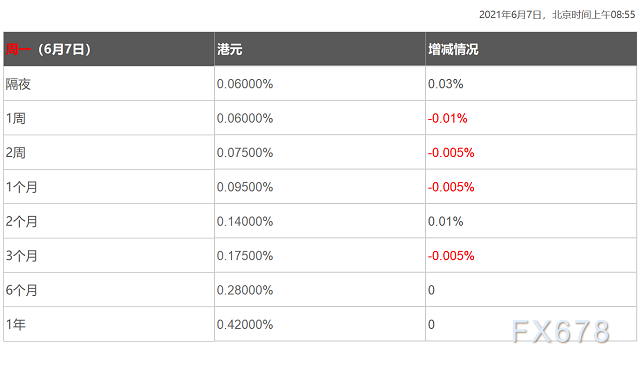This screenshot has height=367, width=640.
Task: Click the 0.07500% rate value
Action: tap(245, 153)
